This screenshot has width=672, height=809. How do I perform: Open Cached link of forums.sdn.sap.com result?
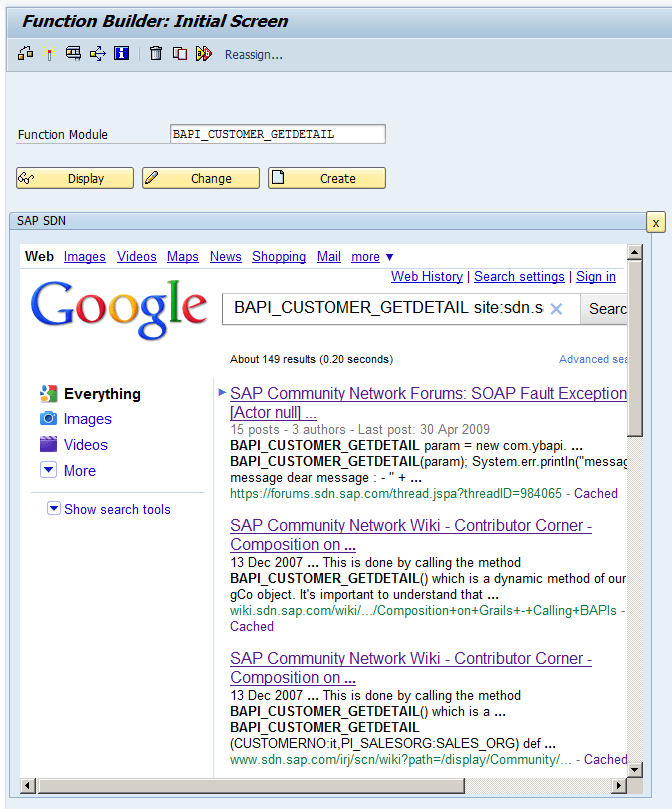(x=596, y=493)
